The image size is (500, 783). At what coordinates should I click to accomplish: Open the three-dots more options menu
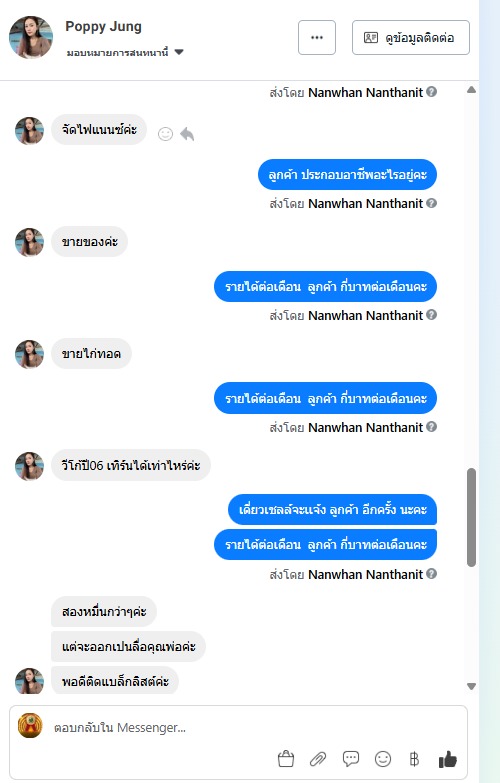pyautogui.click(x=317, y=37)
